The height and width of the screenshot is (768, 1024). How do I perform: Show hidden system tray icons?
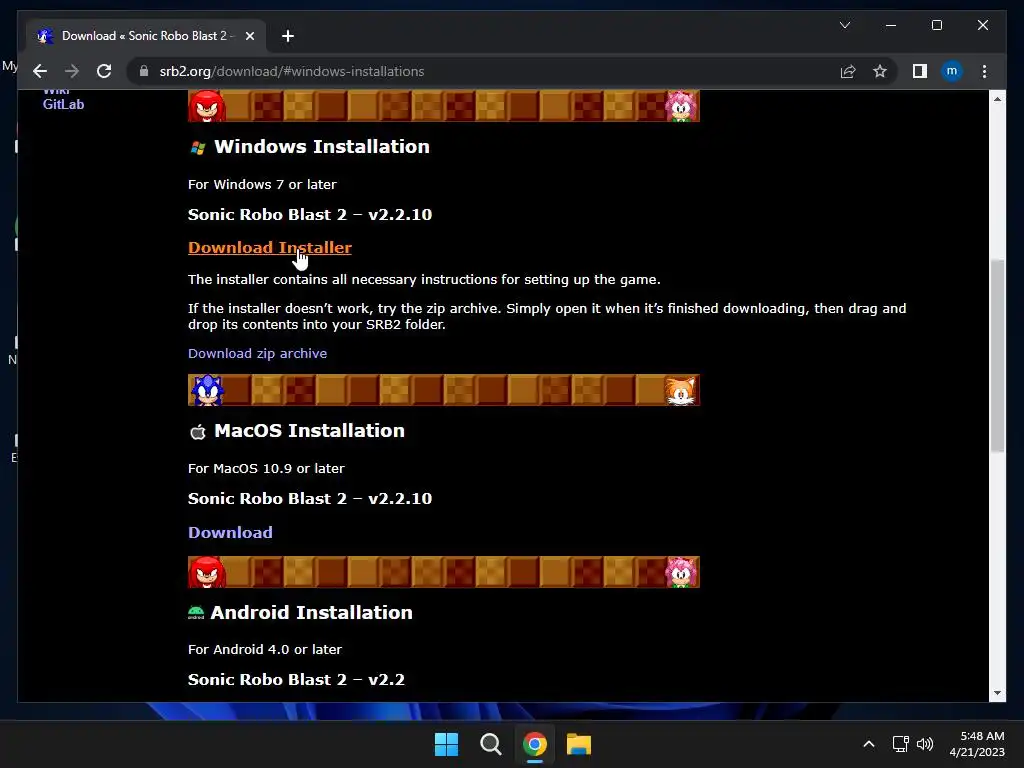pos(869,744)
